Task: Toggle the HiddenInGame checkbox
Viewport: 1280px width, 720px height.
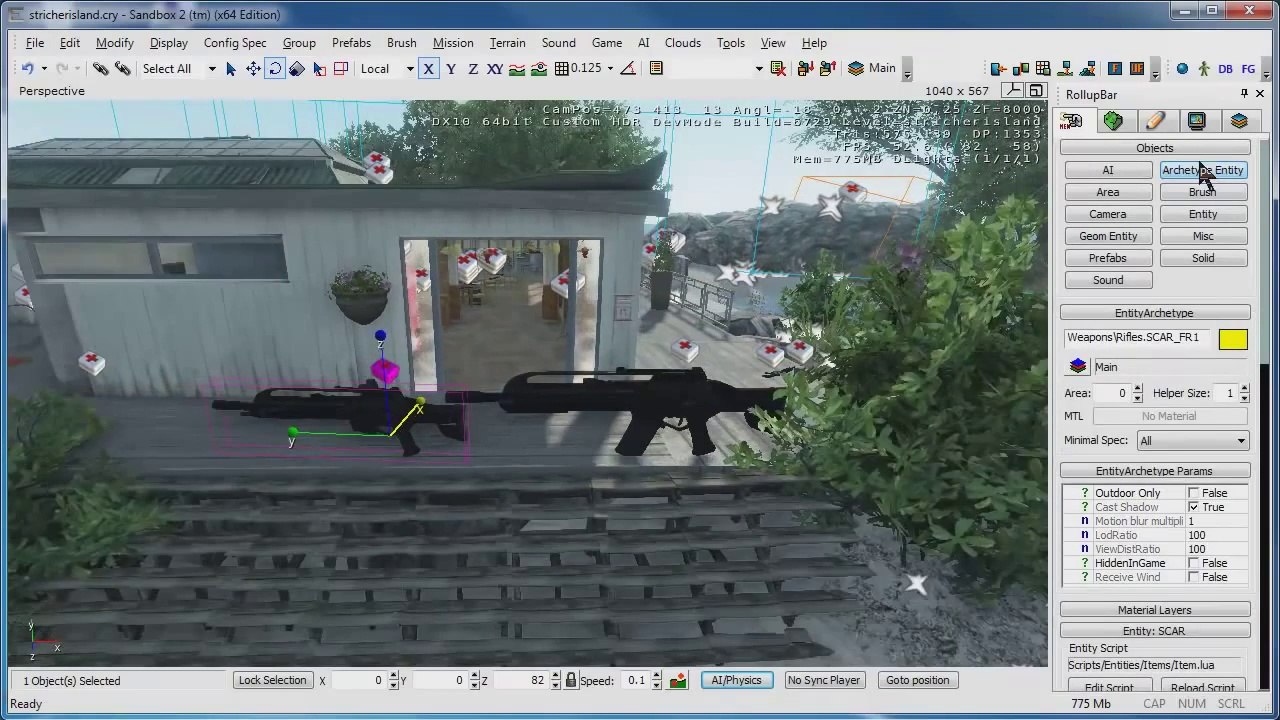Action: click(x=1193, y=563)
